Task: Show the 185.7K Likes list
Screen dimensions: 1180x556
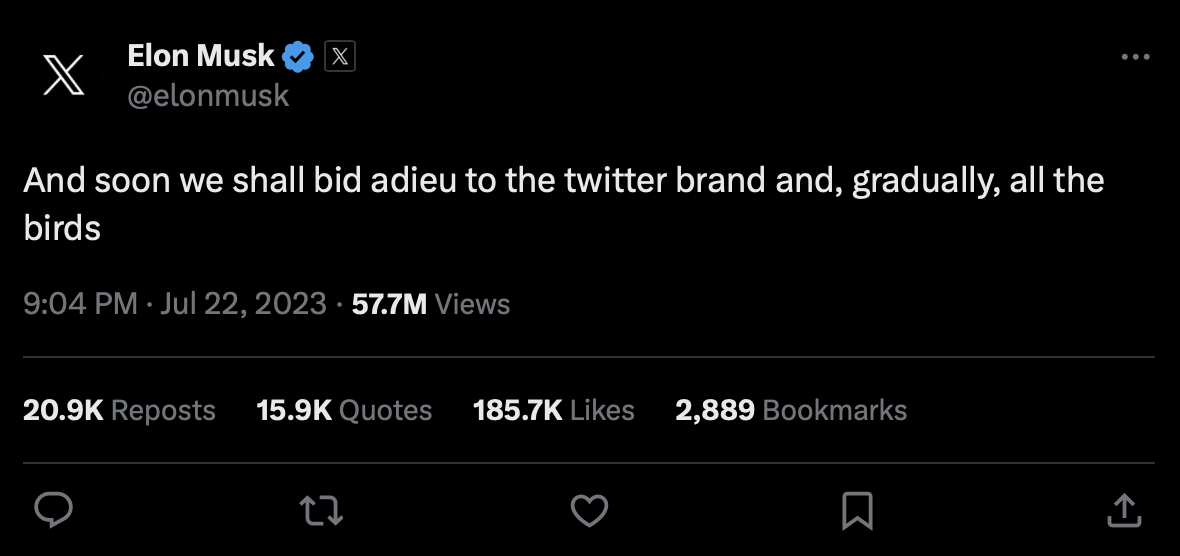Action: click(x=553, y=410)
